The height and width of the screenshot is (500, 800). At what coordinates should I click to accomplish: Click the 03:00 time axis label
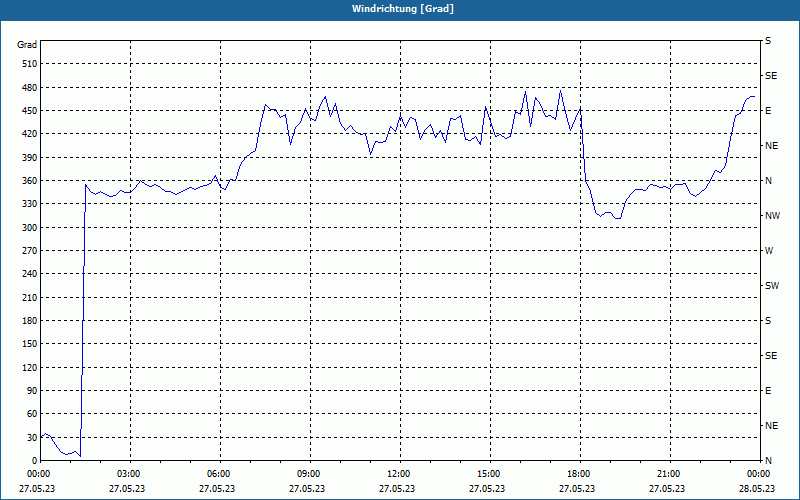point(131,474)
